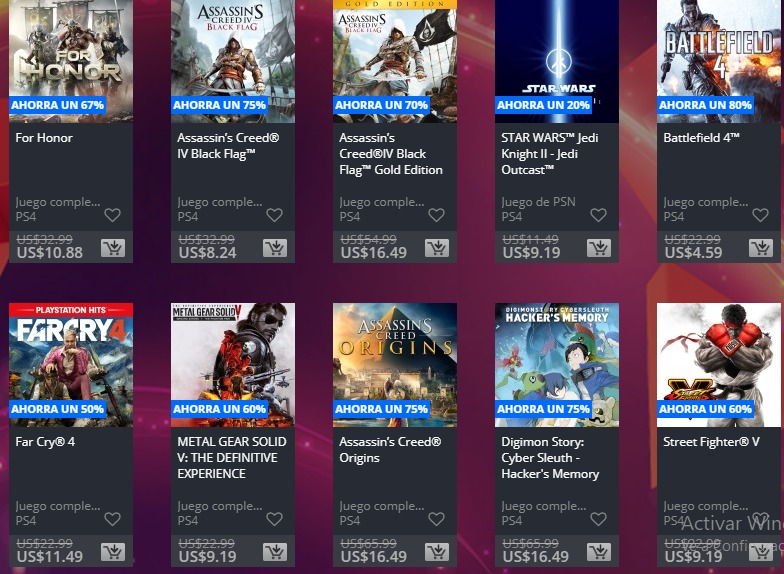Add STAR WARS Jedi Outcast to cart
The height and width of the screenshot is (574, 784).
[x=599, y=248]
